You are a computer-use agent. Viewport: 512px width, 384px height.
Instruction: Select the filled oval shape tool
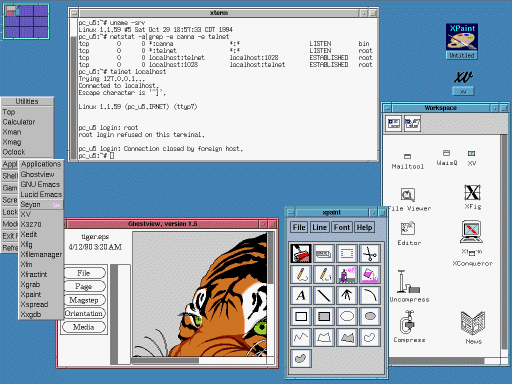pyautogui.click(x=370, y=316)
